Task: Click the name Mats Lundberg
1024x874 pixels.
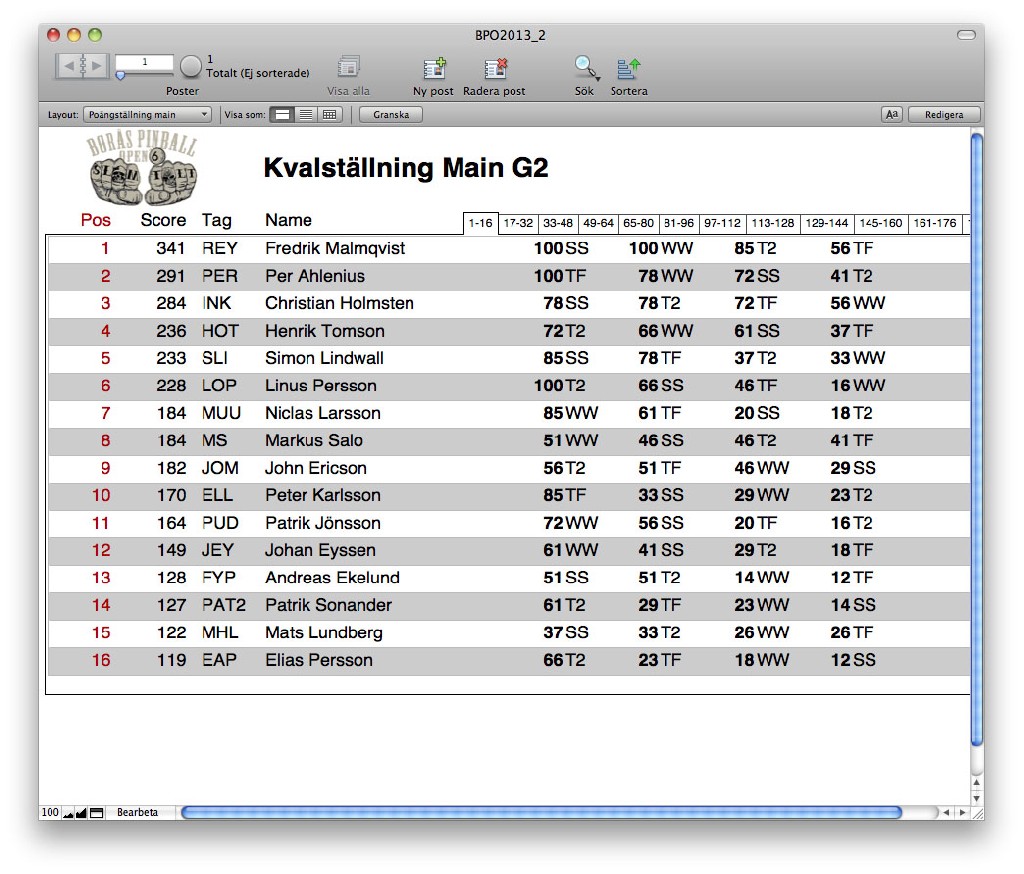Action: [324, 633]
